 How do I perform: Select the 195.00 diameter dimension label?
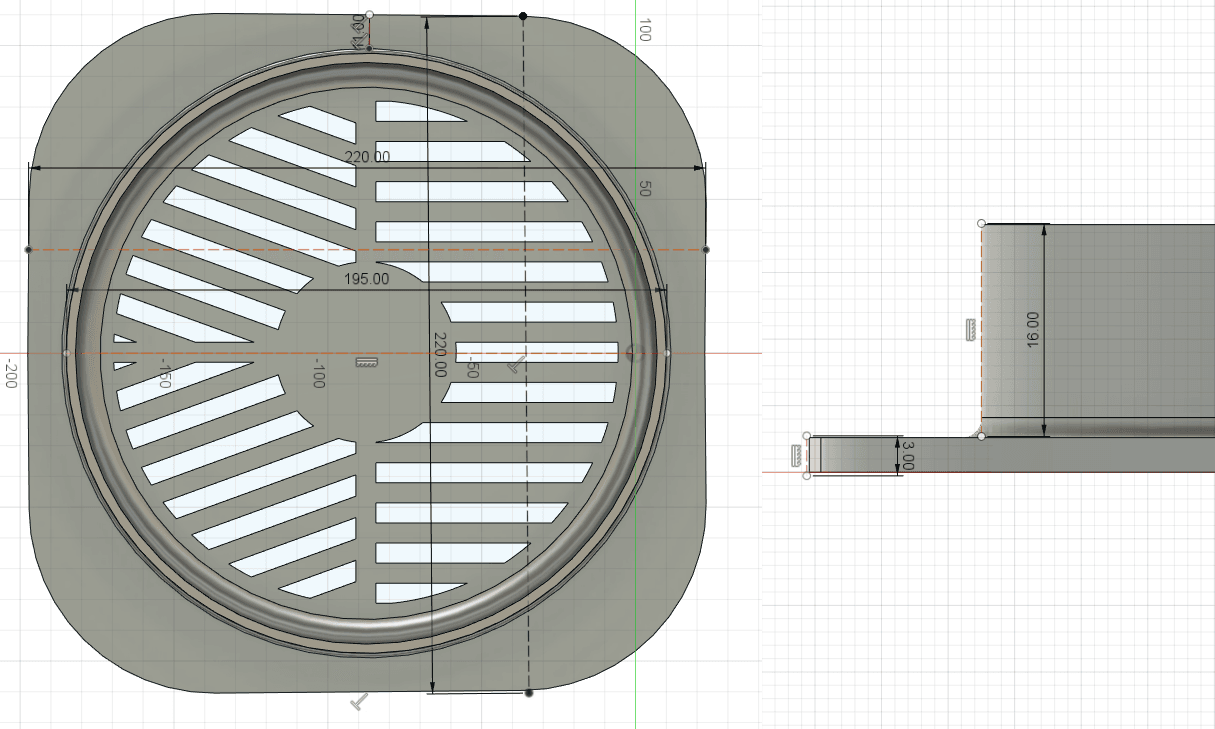point(367,279)
